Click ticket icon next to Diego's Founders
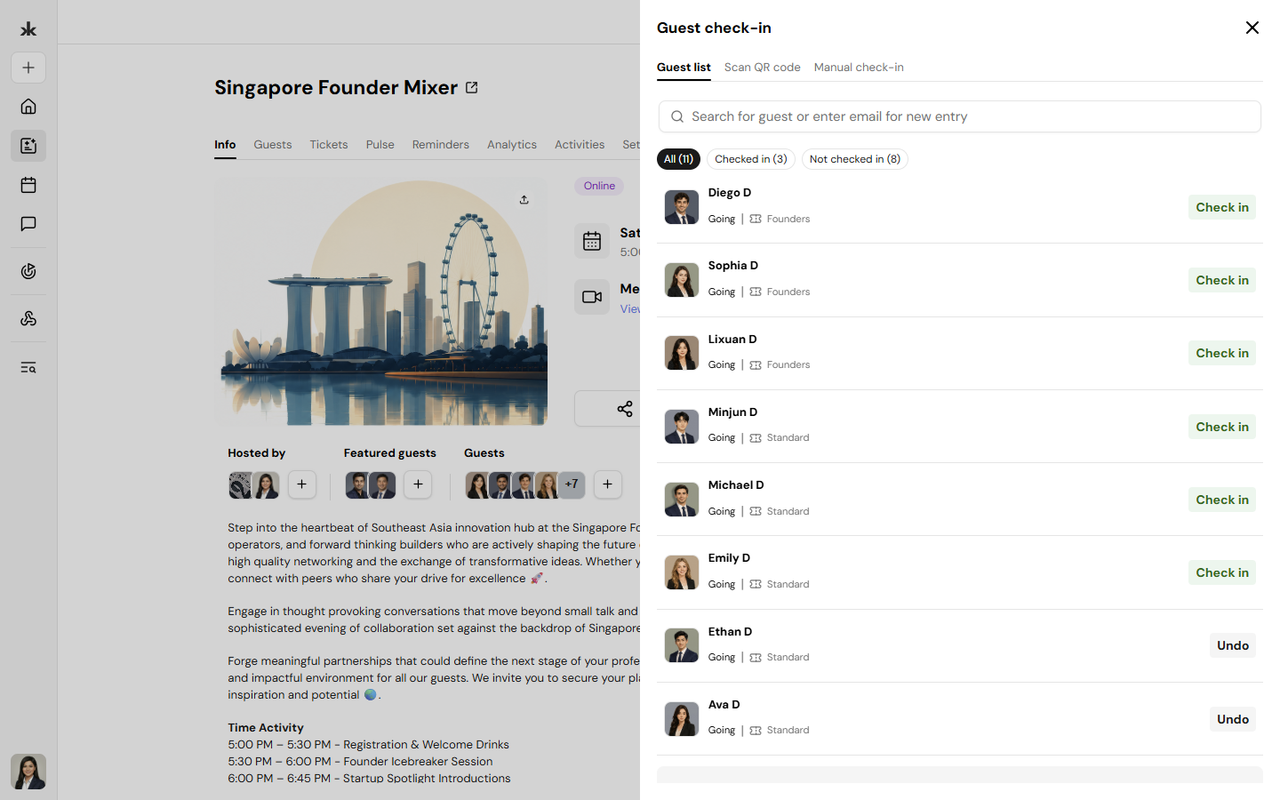Viewport: 1280px width, 800px height. (756, 219)
